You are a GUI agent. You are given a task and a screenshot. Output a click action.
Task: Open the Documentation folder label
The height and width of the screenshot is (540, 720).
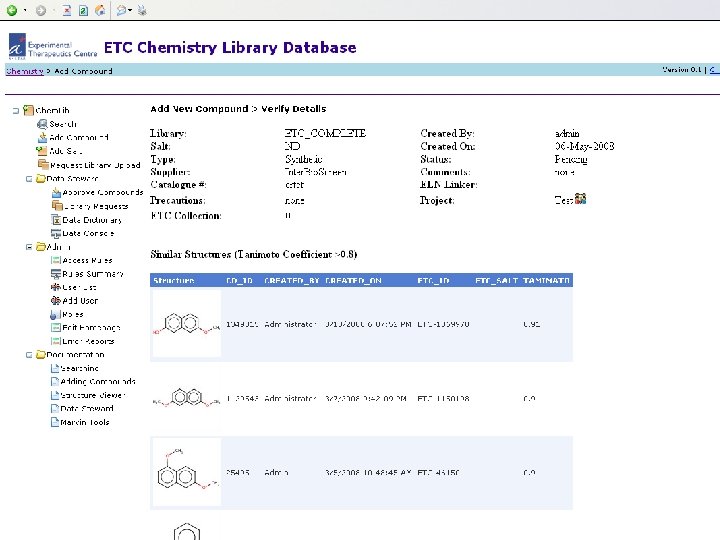pos(76,355)
